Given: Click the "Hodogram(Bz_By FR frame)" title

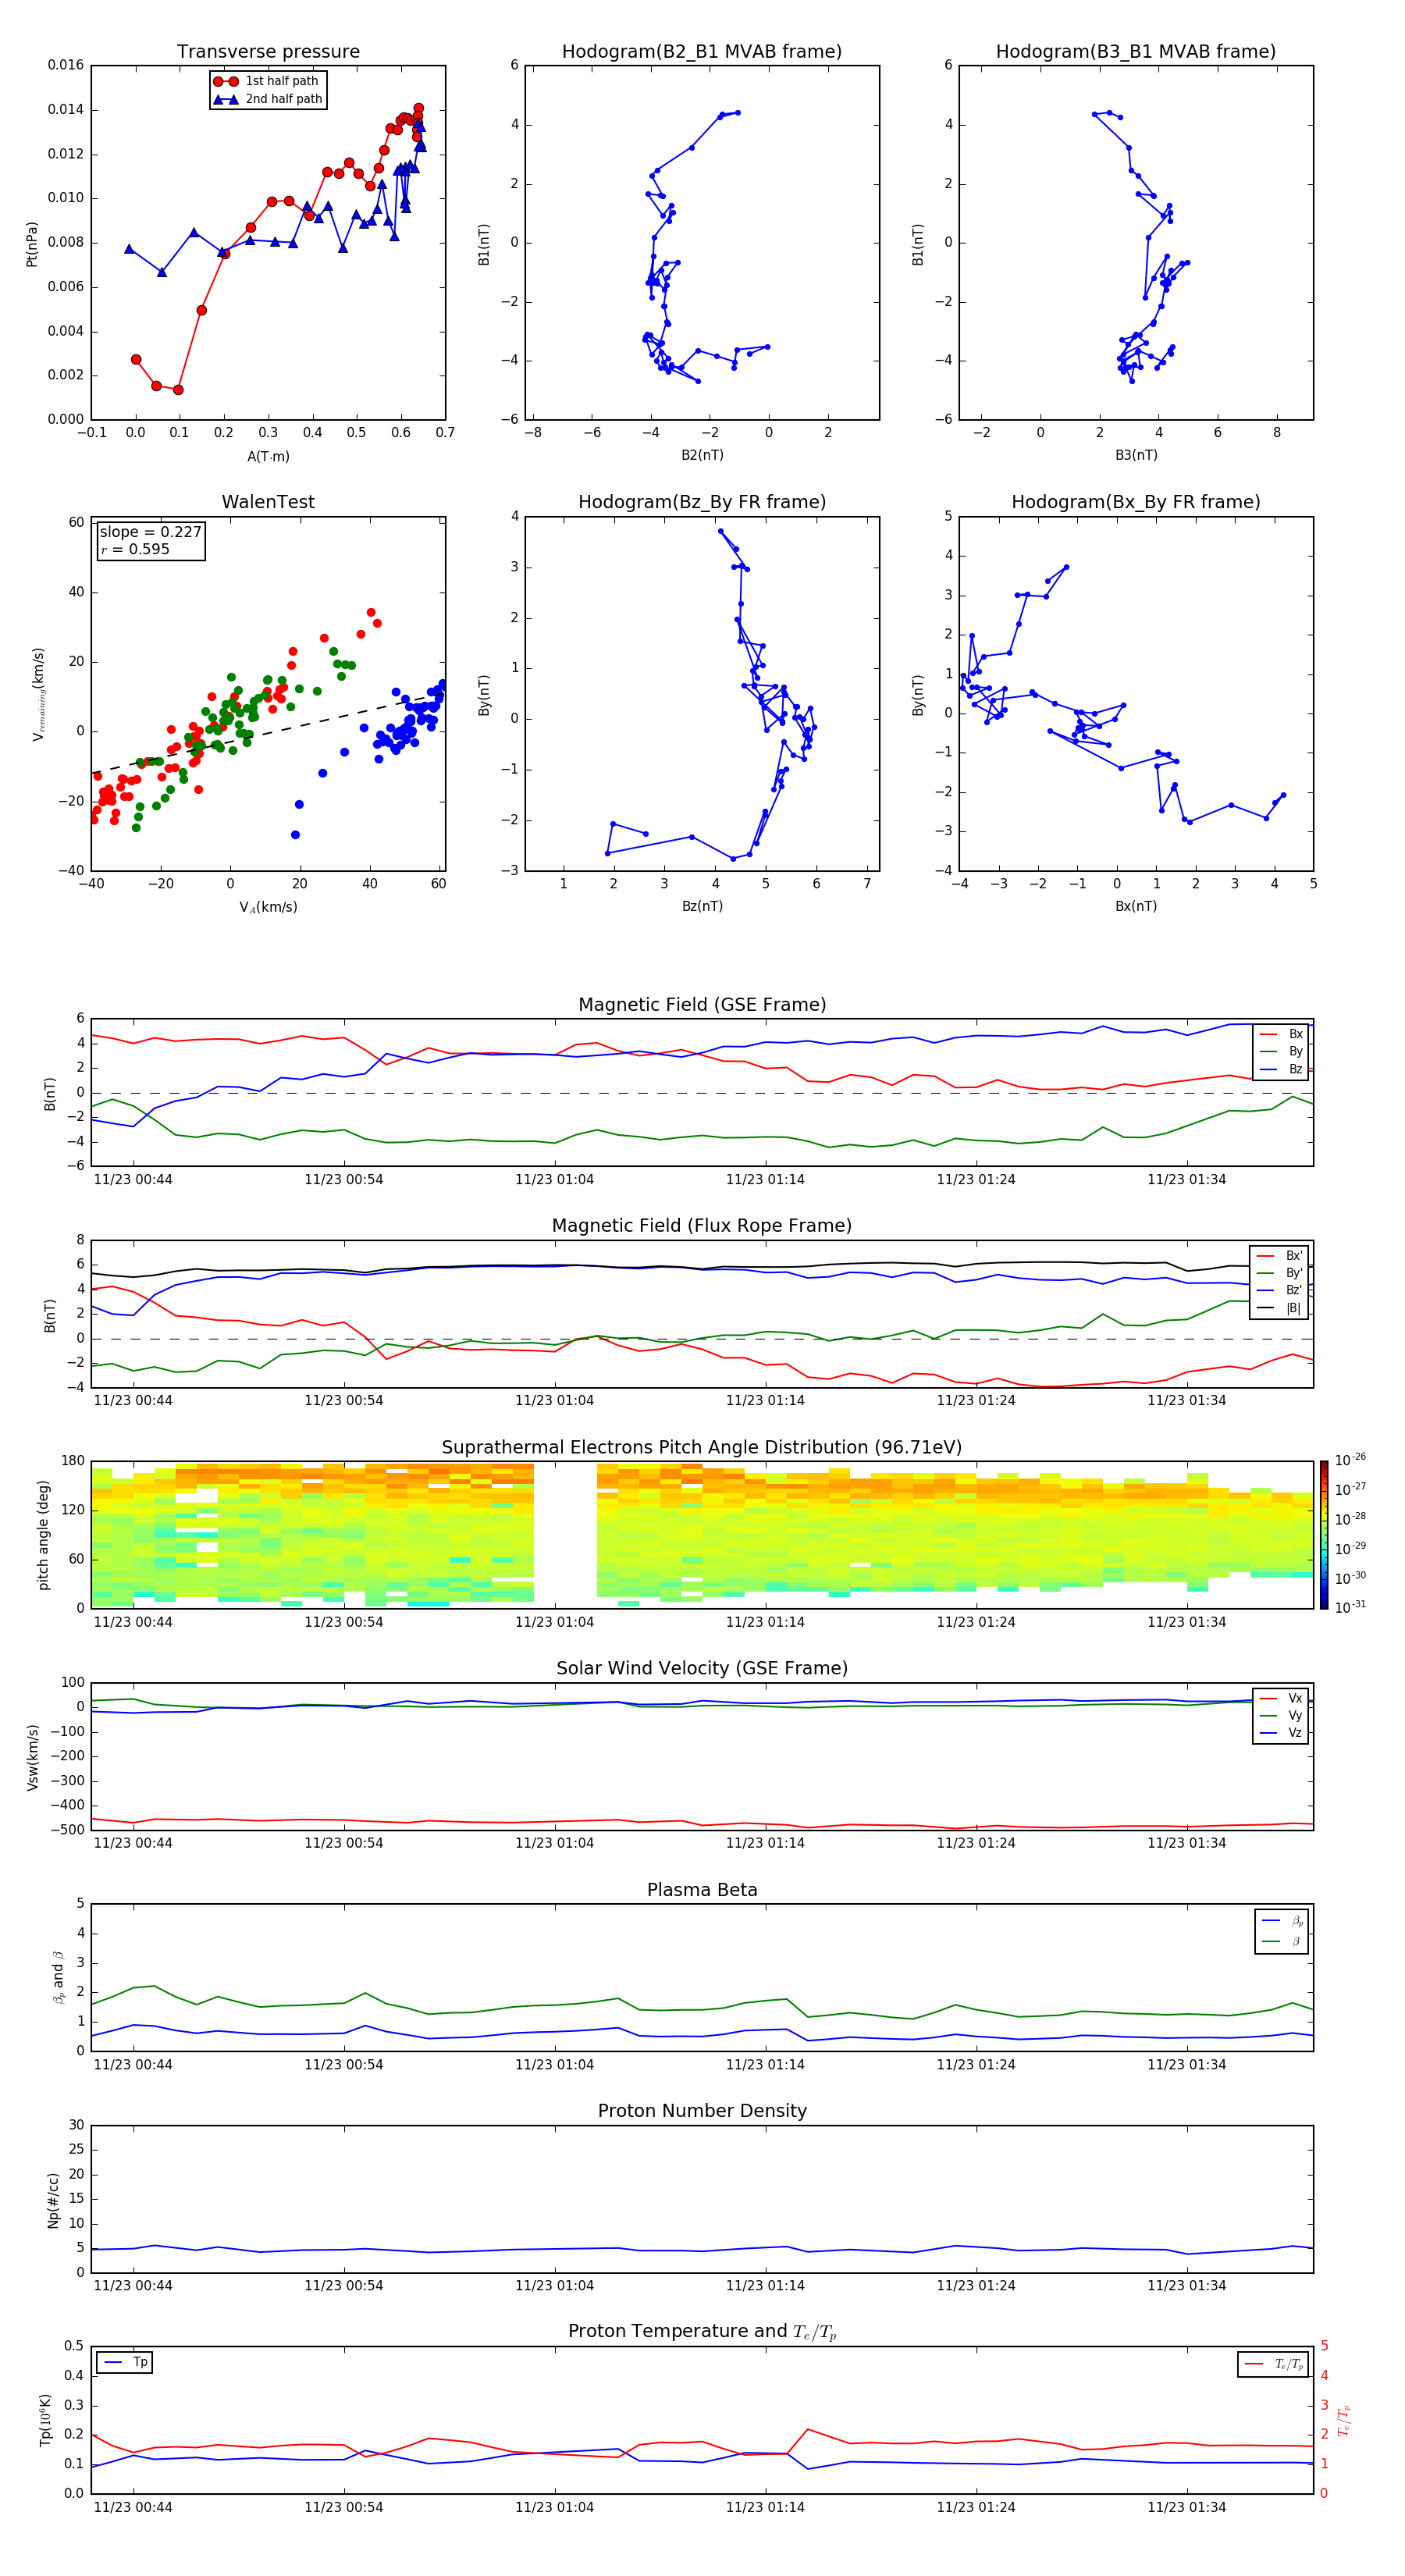Looking at the screenshot, I should pyautogui.click(x=702, y=502).
